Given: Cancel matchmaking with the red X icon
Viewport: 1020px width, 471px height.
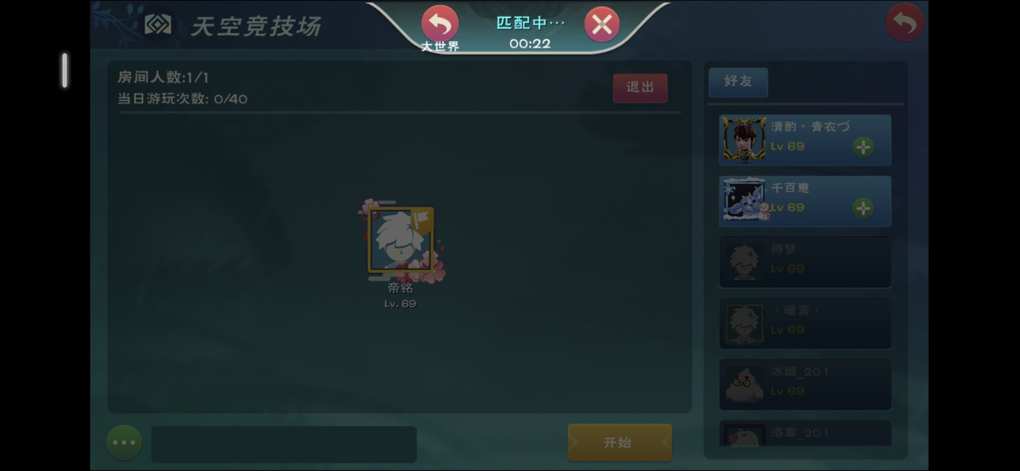Looking at the screenshot, I should click(x=602, y=25).
